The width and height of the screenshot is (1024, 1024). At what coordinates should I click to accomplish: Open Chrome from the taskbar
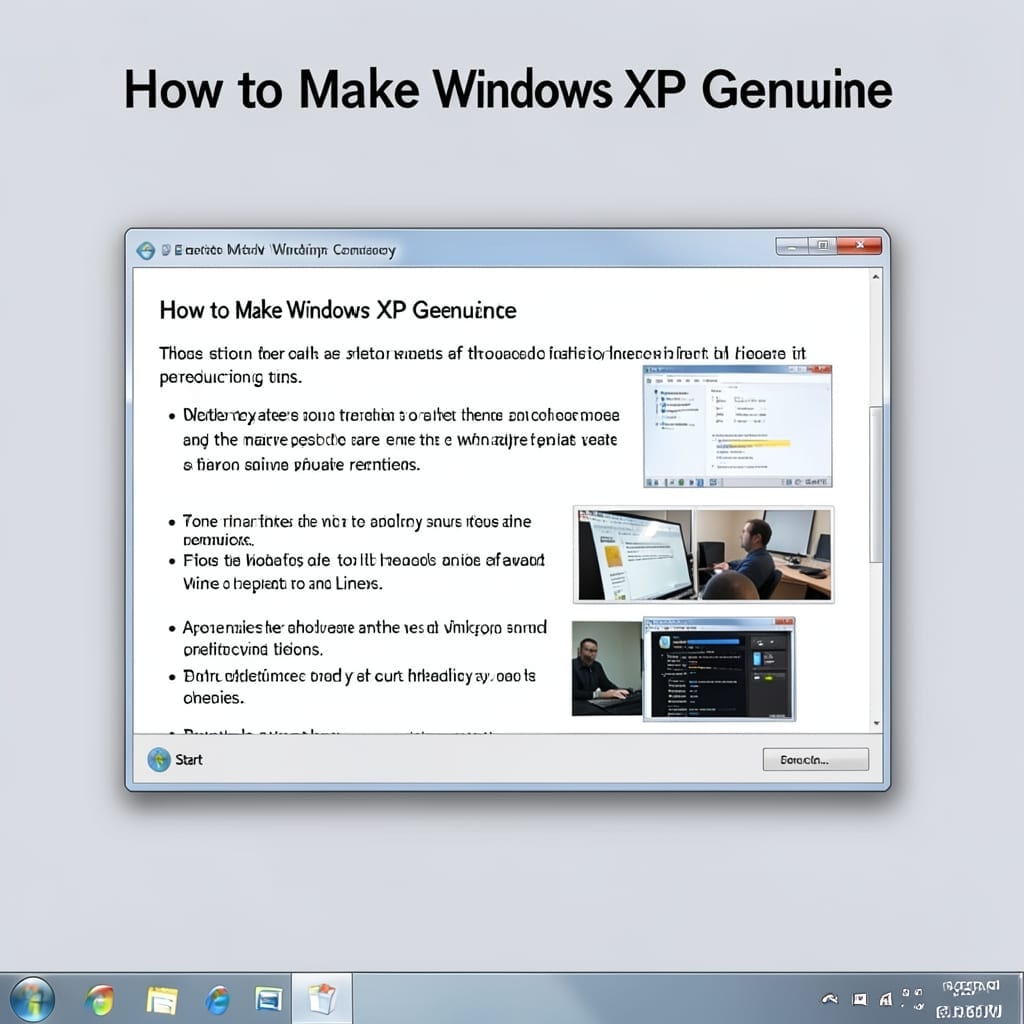(x=100, y=1000)
